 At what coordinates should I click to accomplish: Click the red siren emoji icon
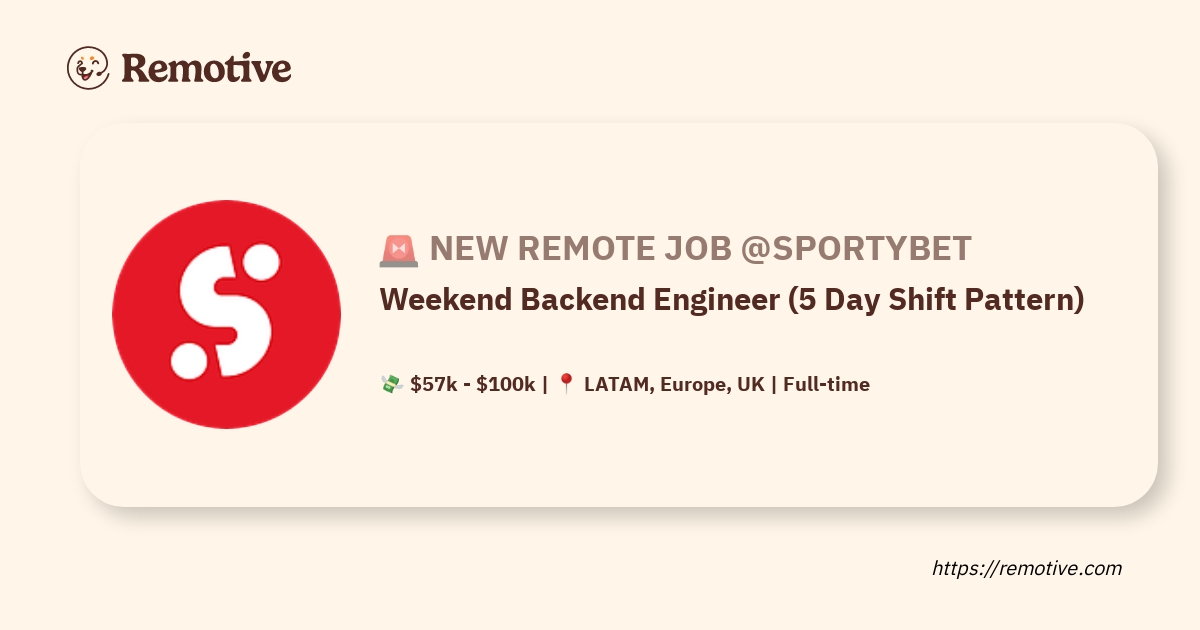pyautogui.click(x=399, y=249)
